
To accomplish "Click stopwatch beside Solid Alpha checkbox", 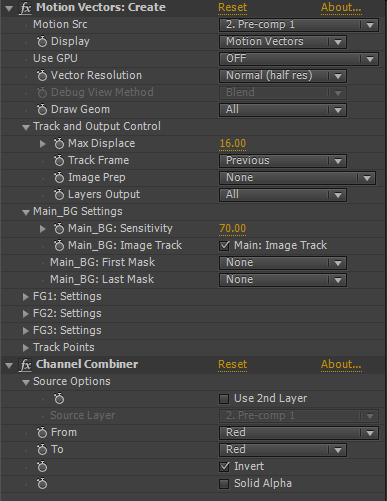I will point(42,484).
